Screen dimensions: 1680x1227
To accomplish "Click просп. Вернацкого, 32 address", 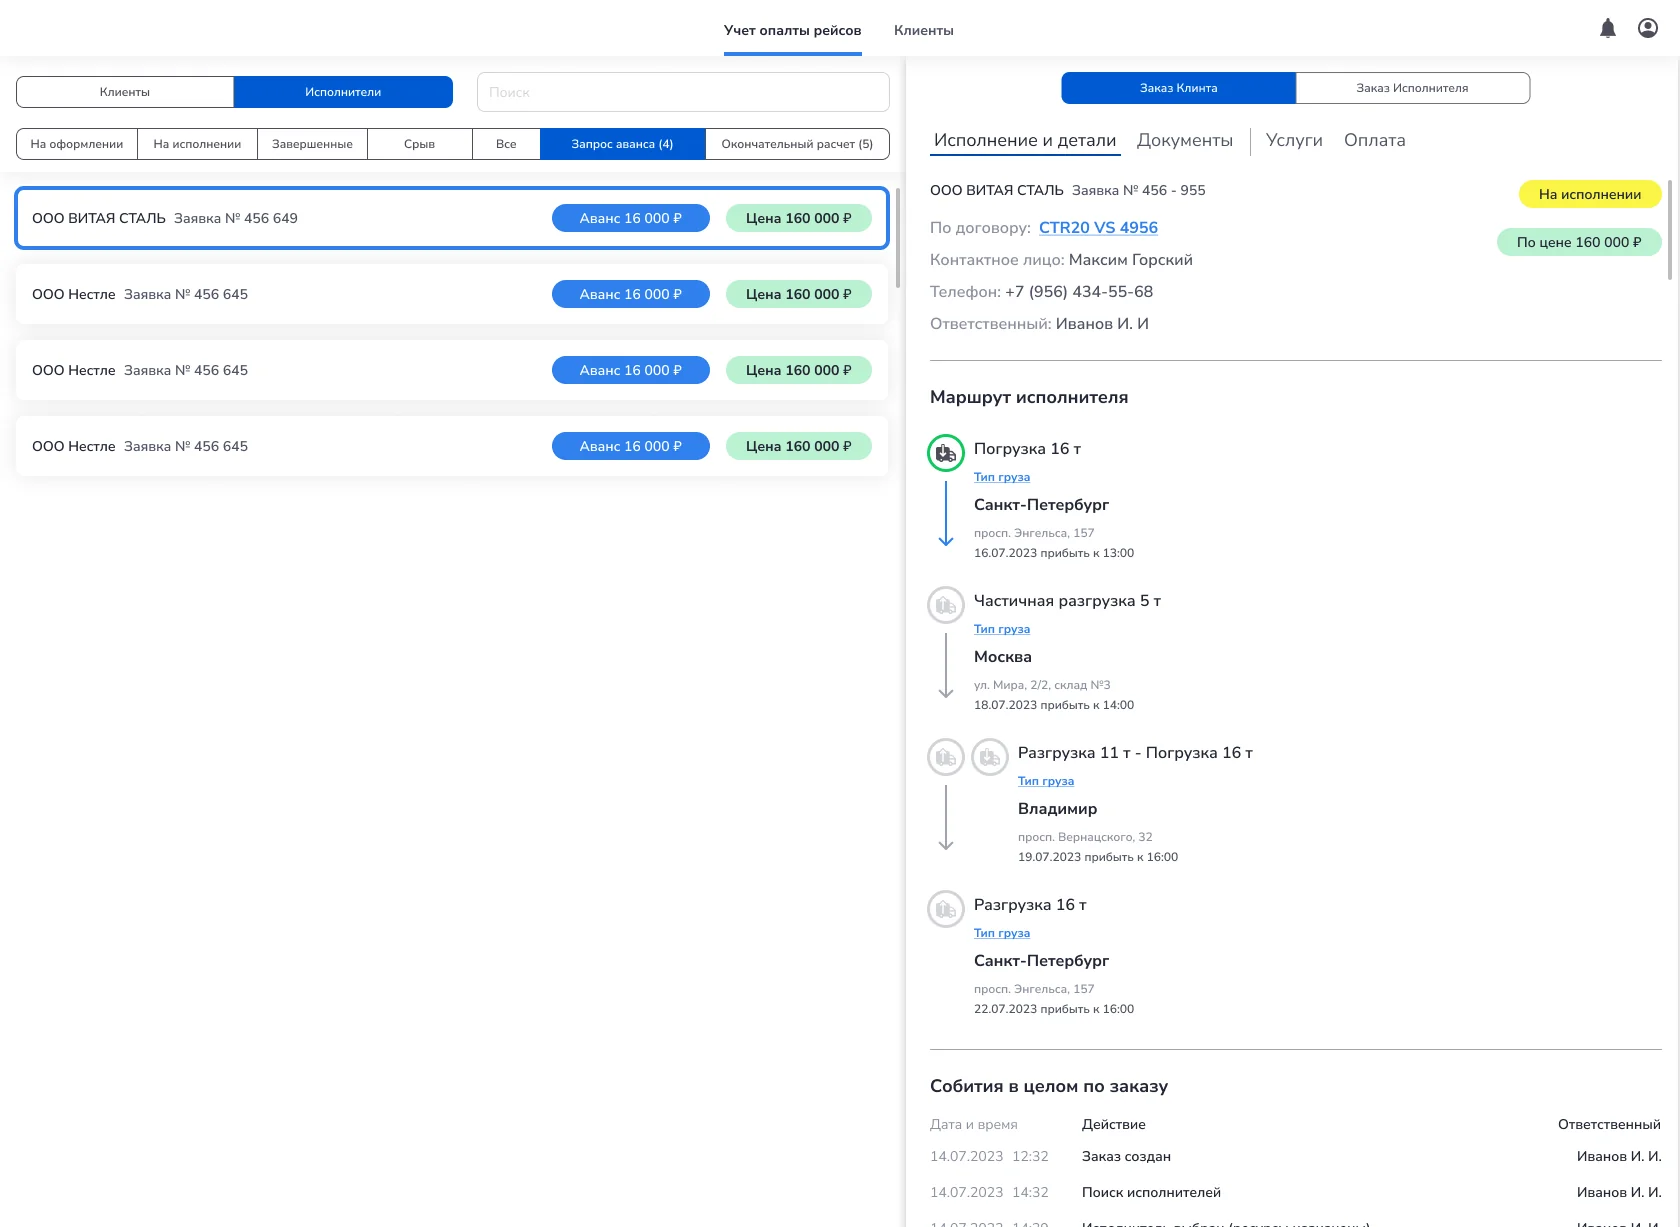I will point(1085,837).
